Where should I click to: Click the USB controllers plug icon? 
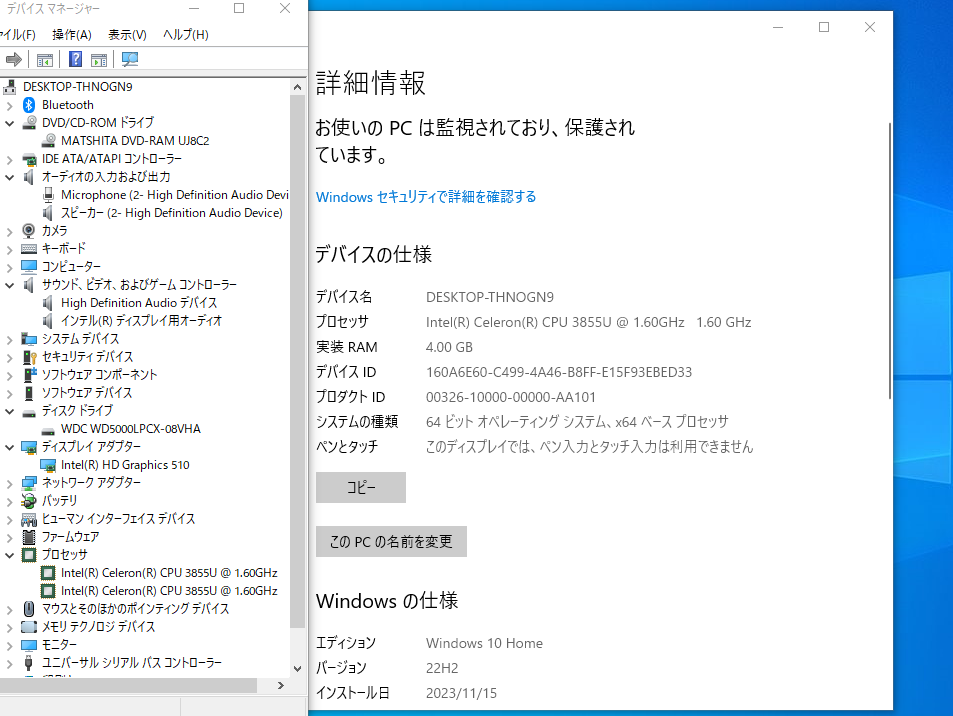(29, 663)
